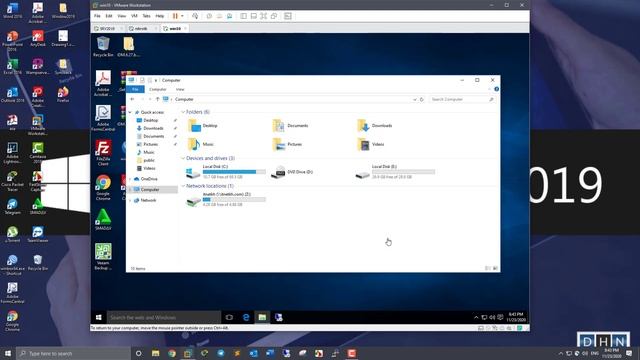Select the Google Chrome icon in the VM desktop

coord(103,187)
